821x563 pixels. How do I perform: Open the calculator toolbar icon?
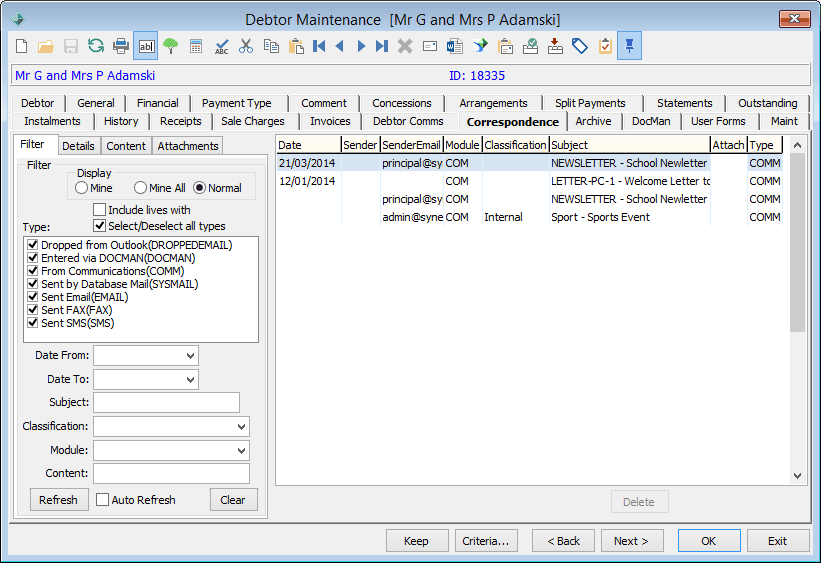[x=196, y=46]
